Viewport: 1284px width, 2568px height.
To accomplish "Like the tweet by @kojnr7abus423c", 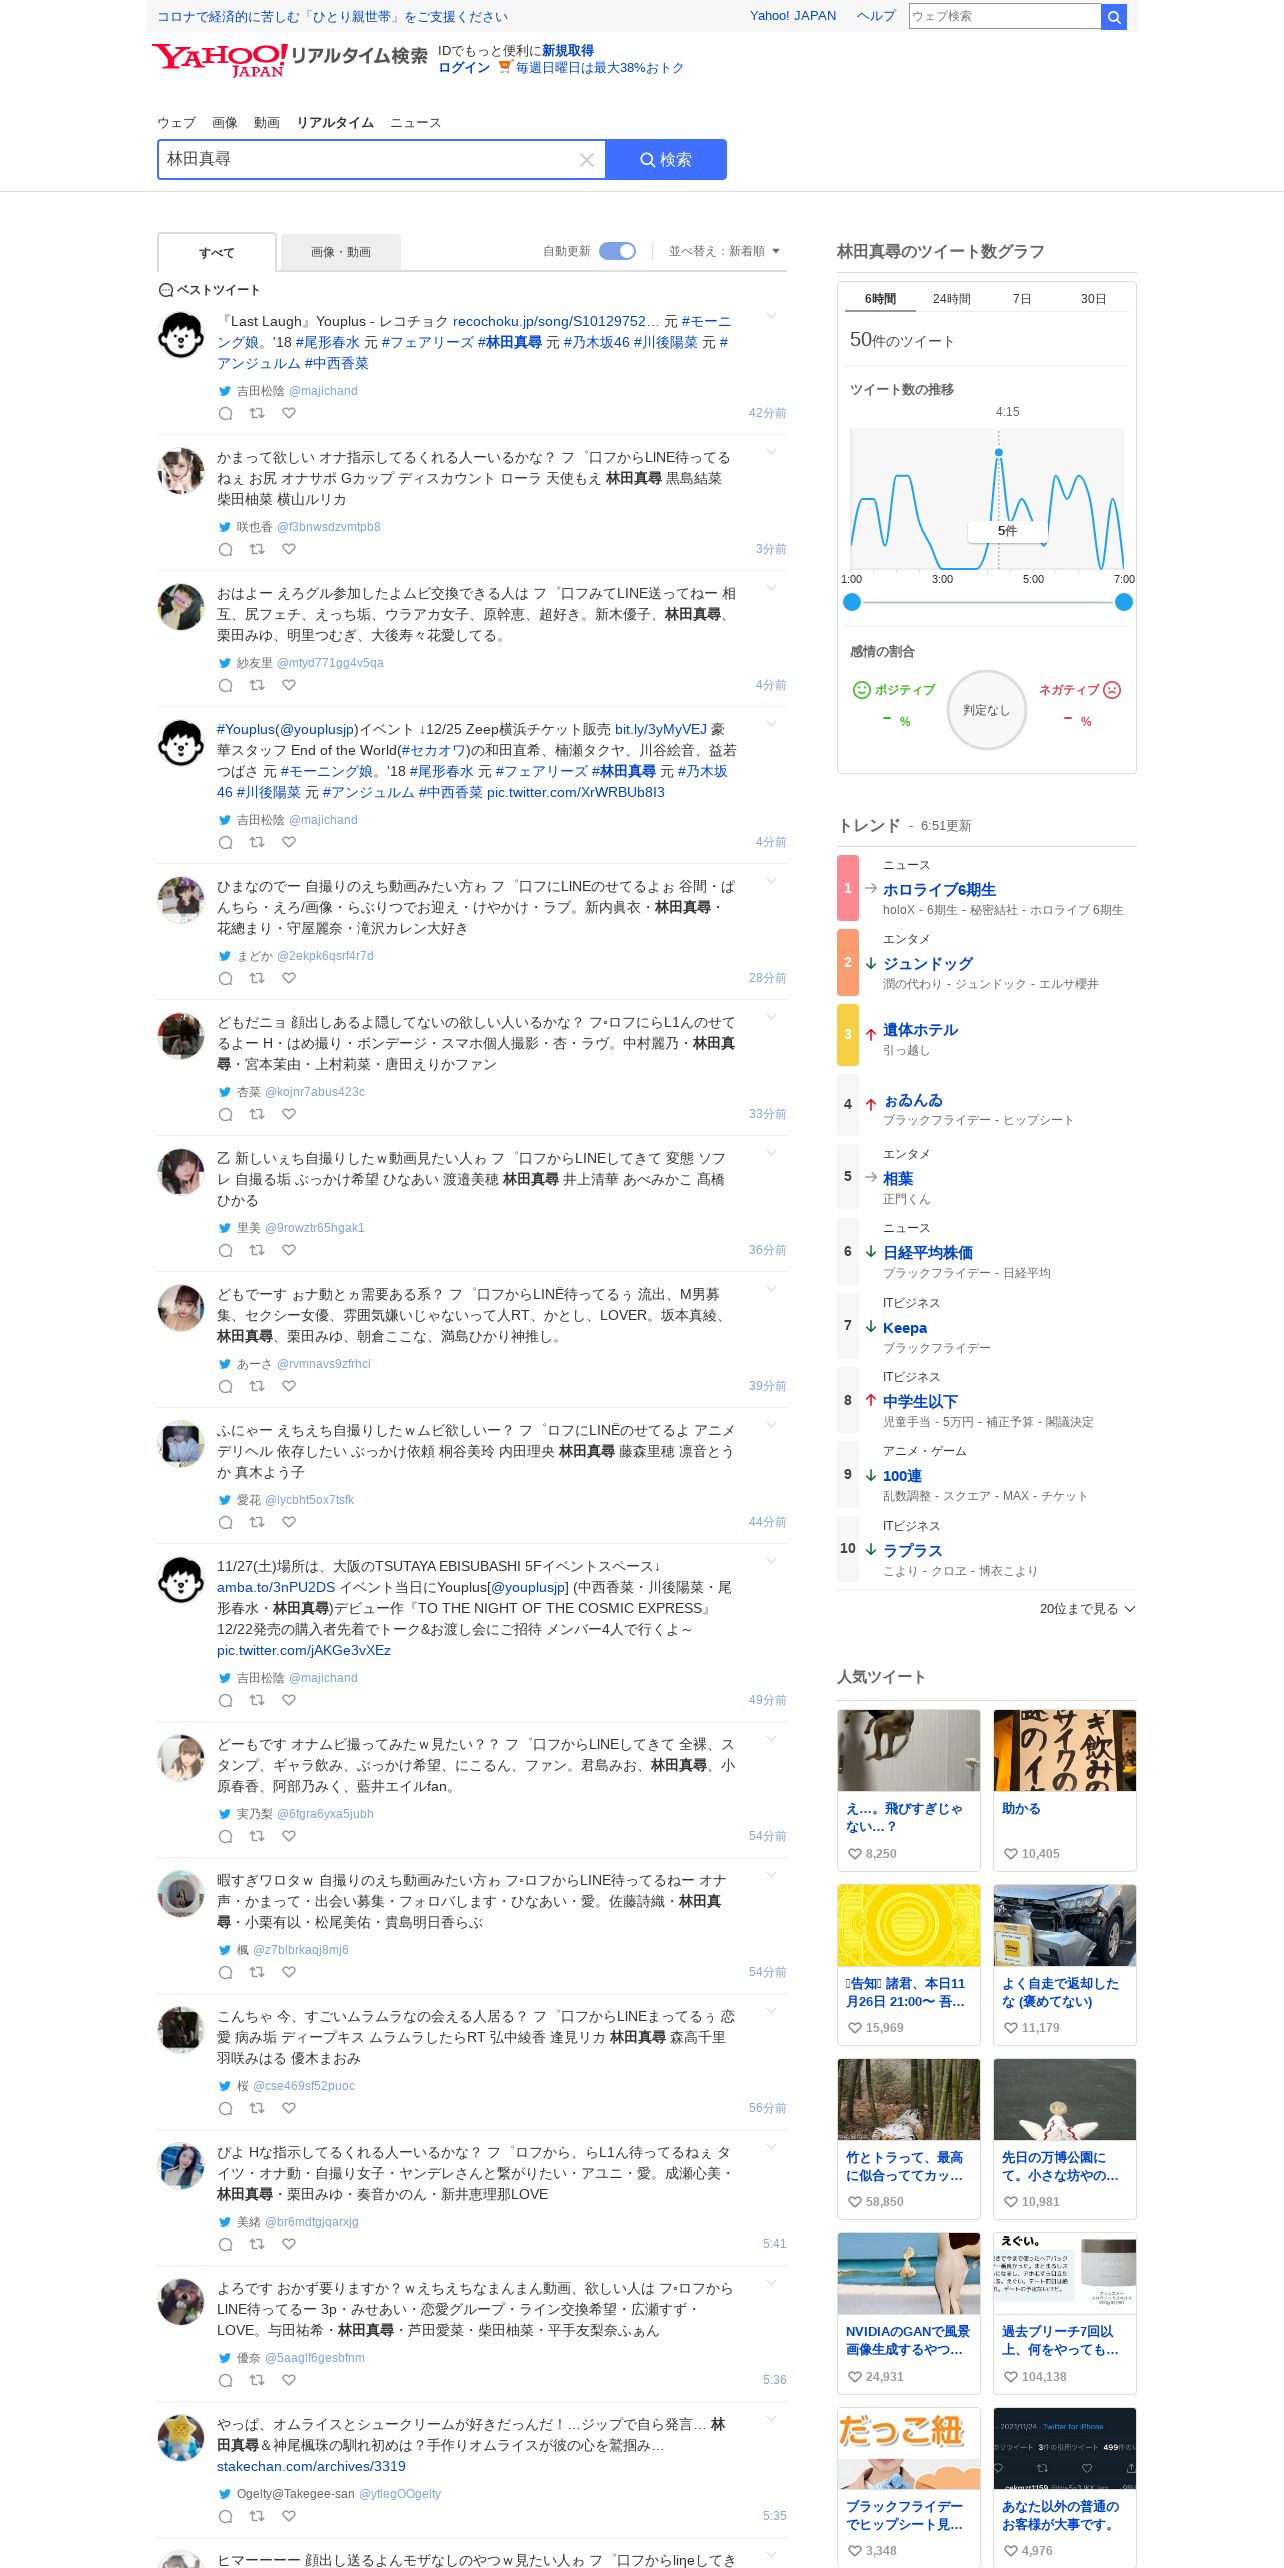I will click(289, 1114).
